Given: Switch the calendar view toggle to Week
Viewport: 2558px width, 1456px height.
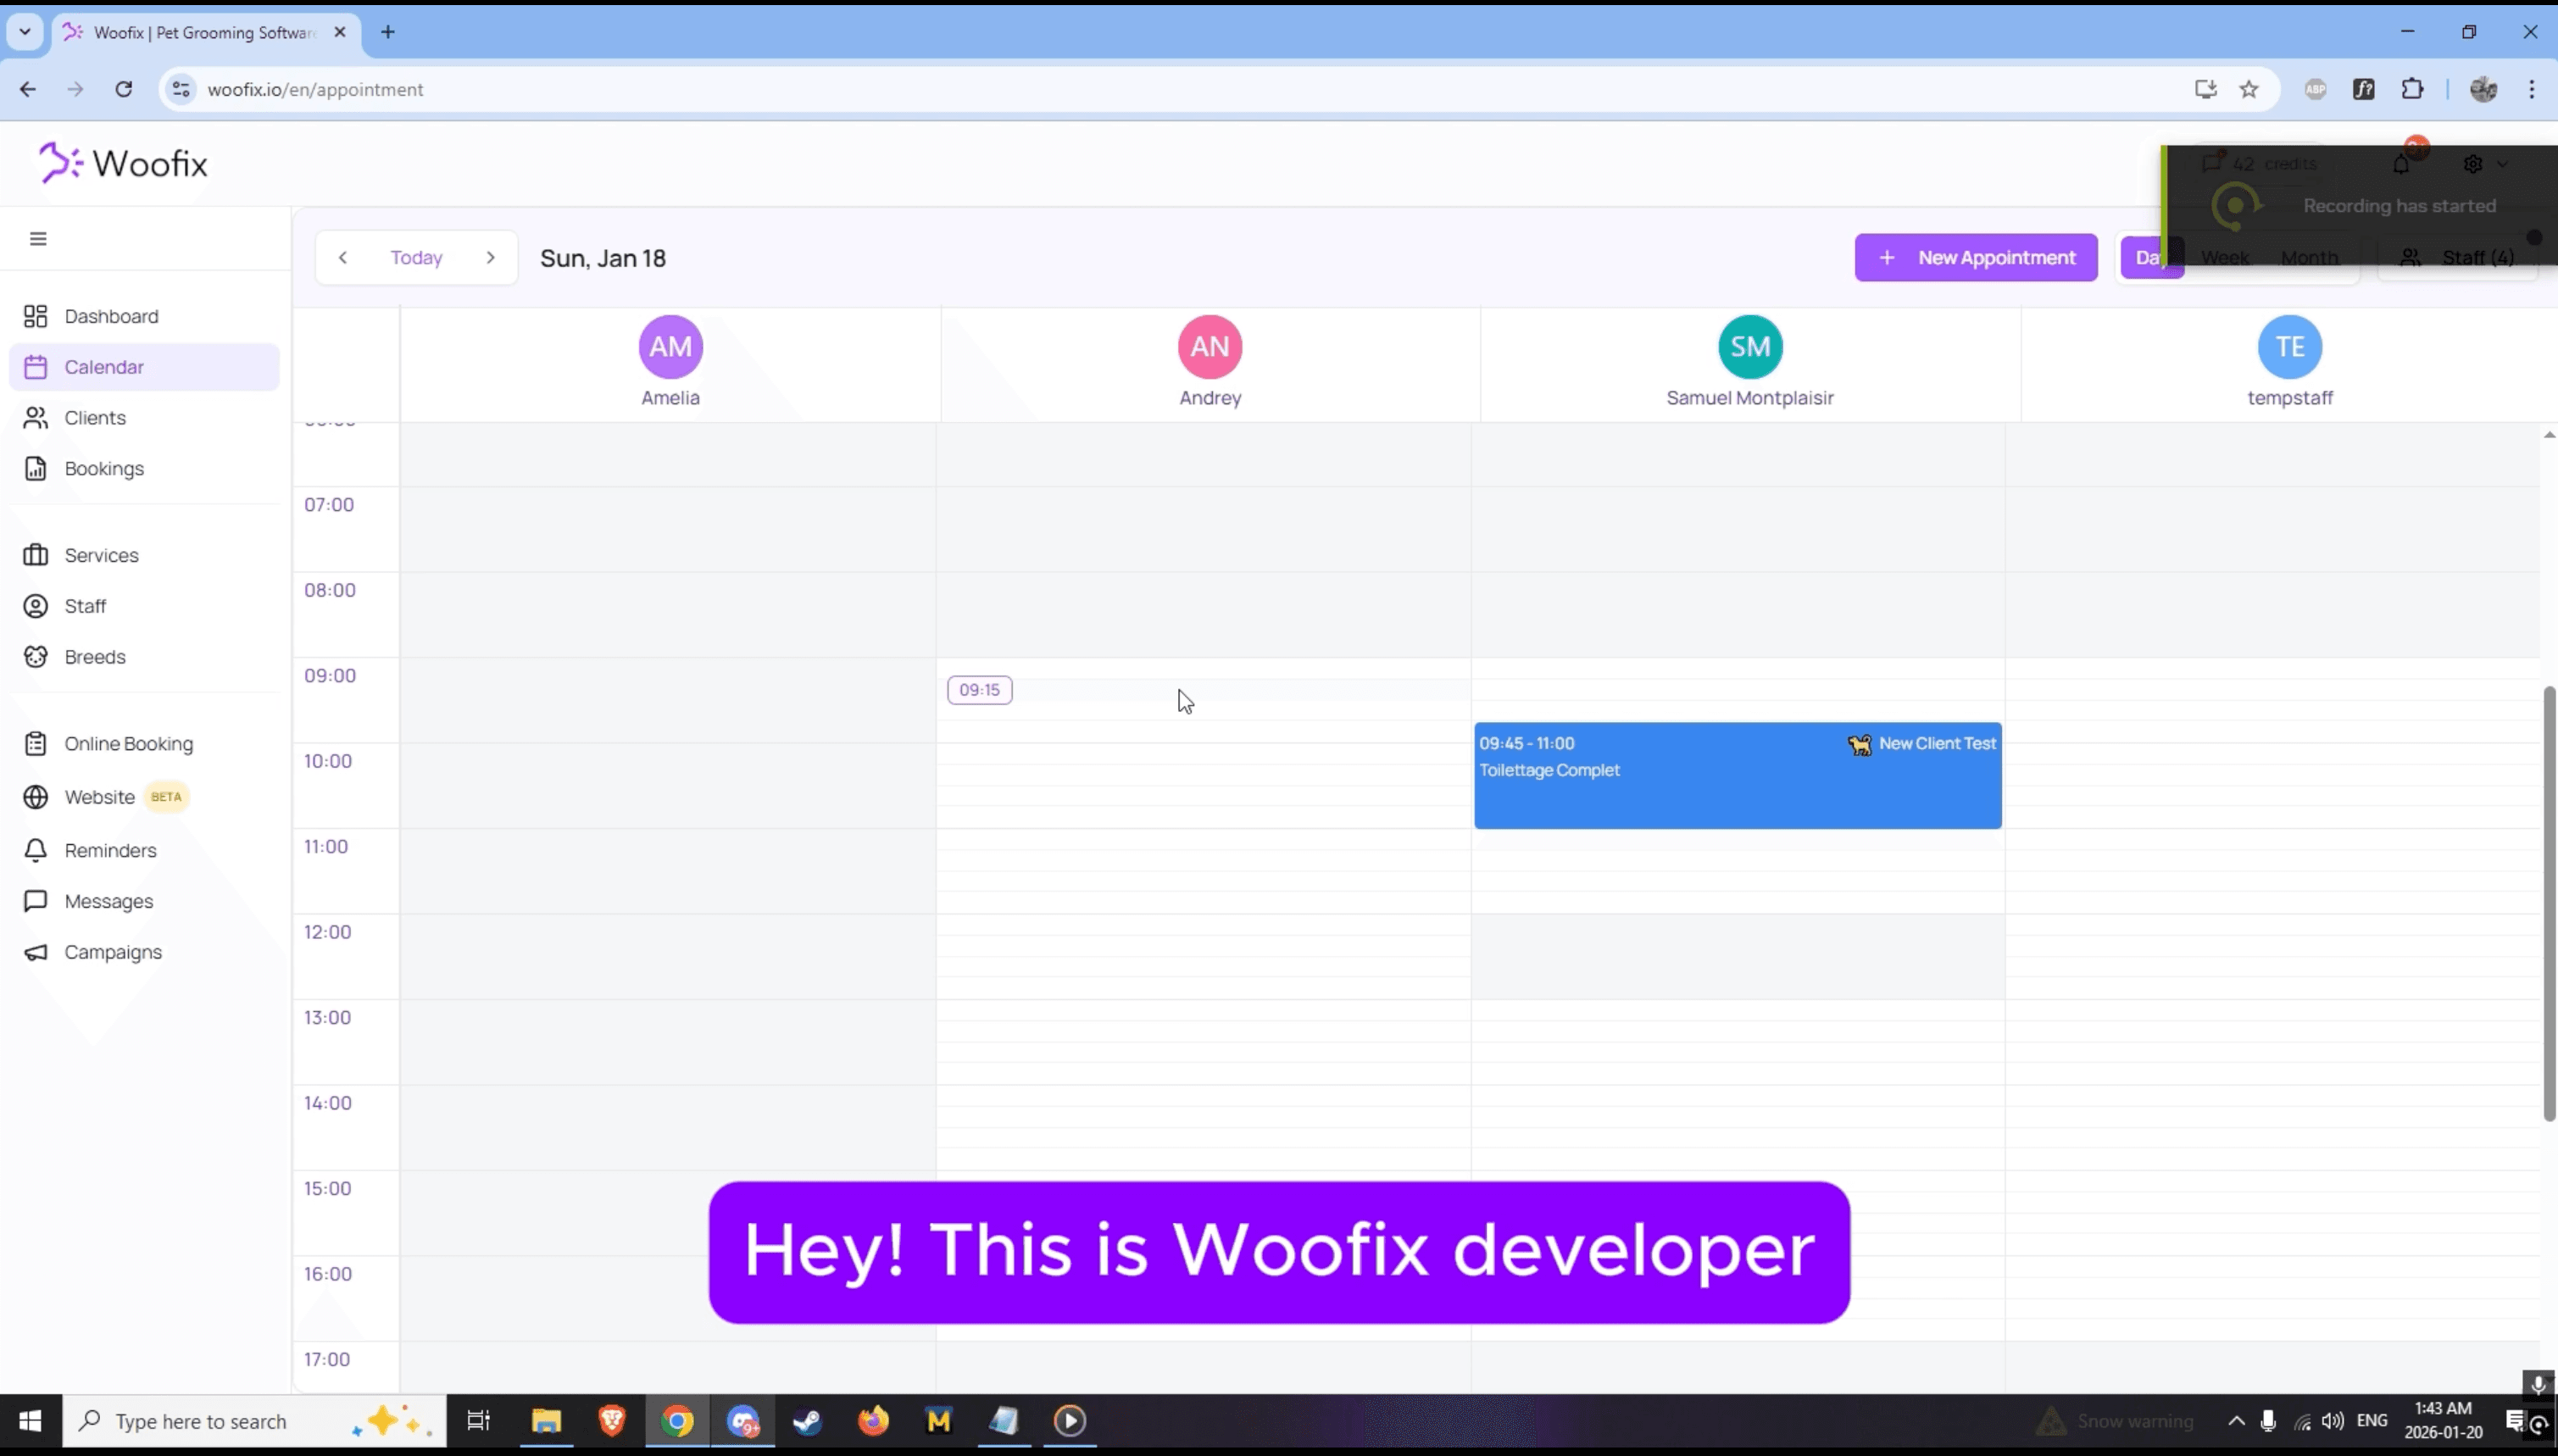Looking at the screenshot, I should click(x=2226, y=257).
